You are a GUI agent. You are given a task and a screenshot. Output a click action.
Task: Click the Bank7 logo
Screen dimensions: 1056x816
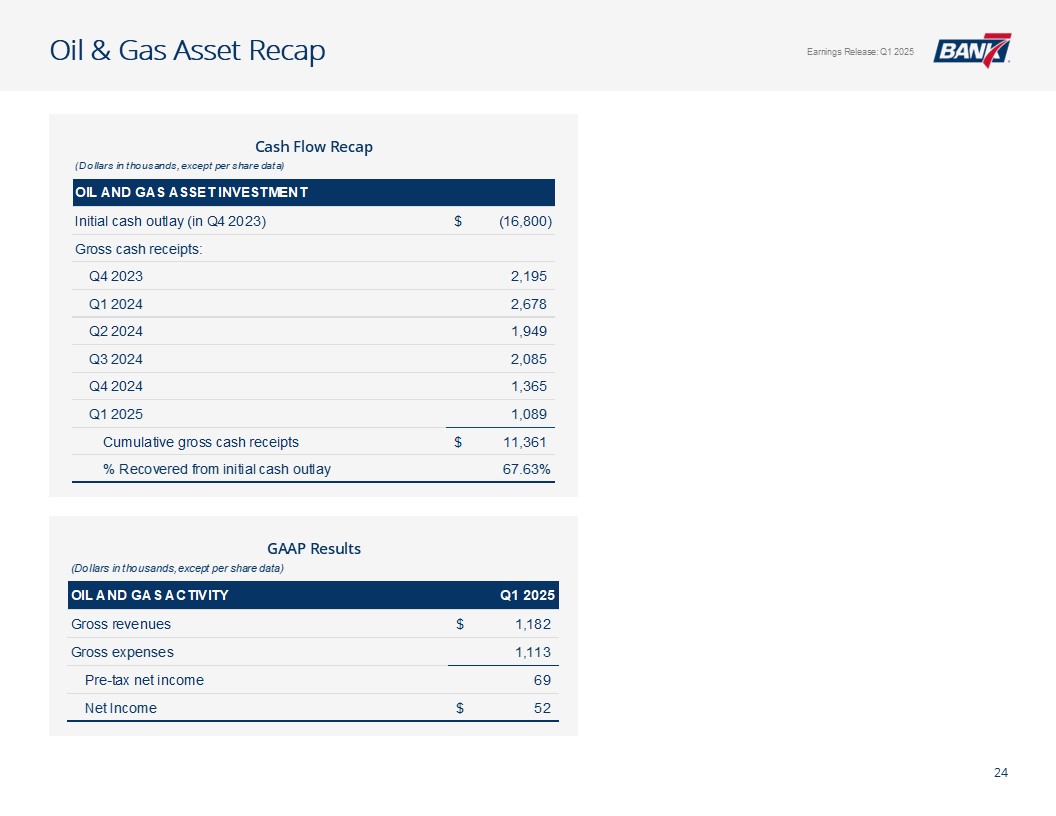coord(972,50)
